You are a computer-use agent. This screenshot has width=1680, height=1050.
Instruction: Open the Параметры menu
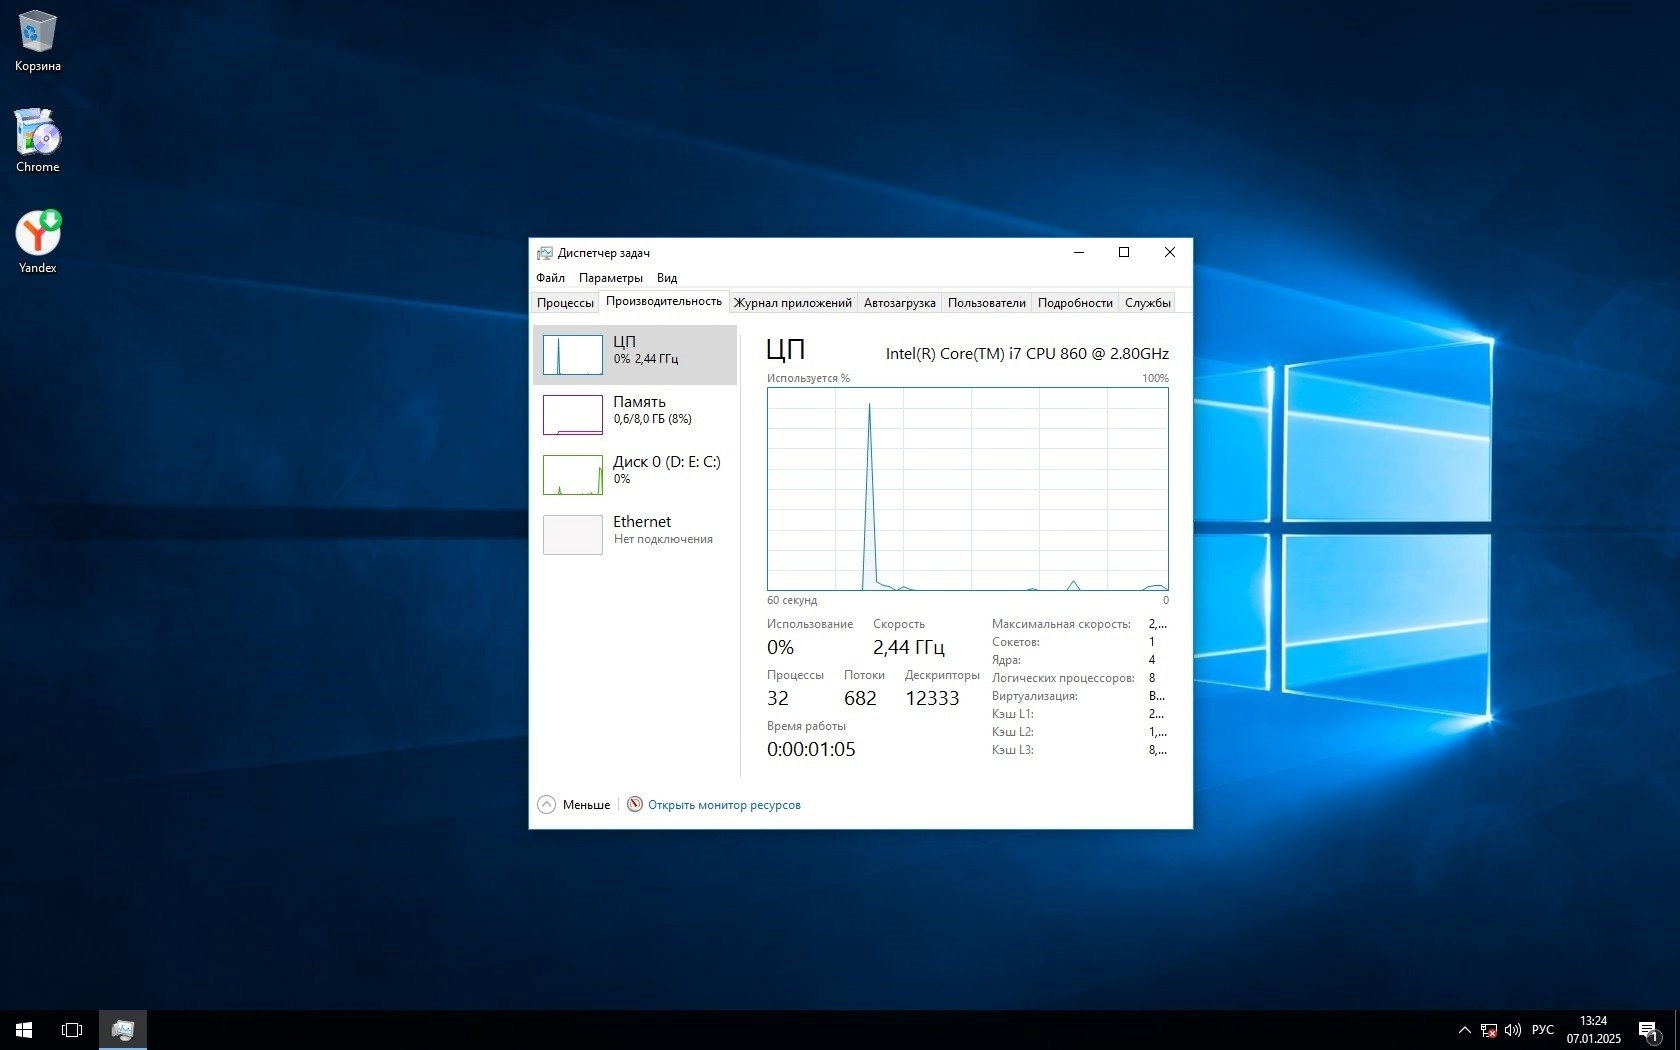click(x=610, y=278)
